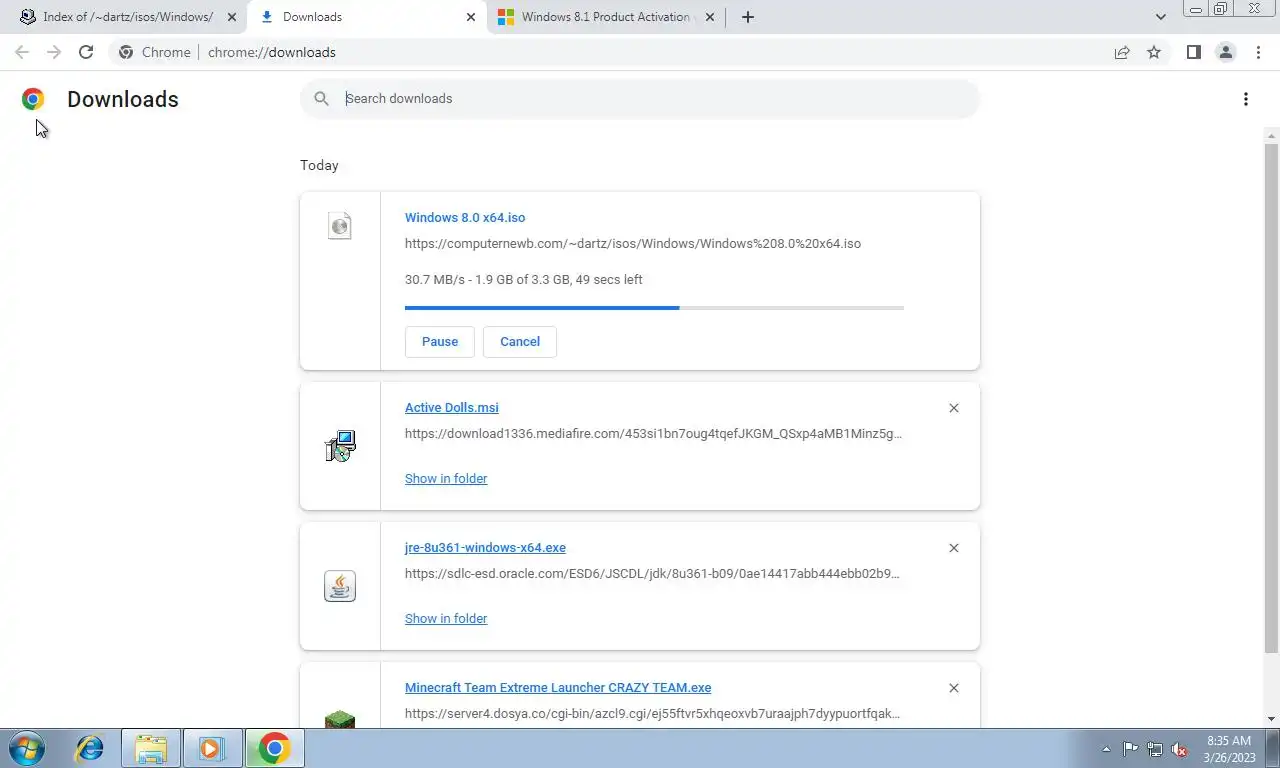Show hidden system tray icons

(1106, 749)
